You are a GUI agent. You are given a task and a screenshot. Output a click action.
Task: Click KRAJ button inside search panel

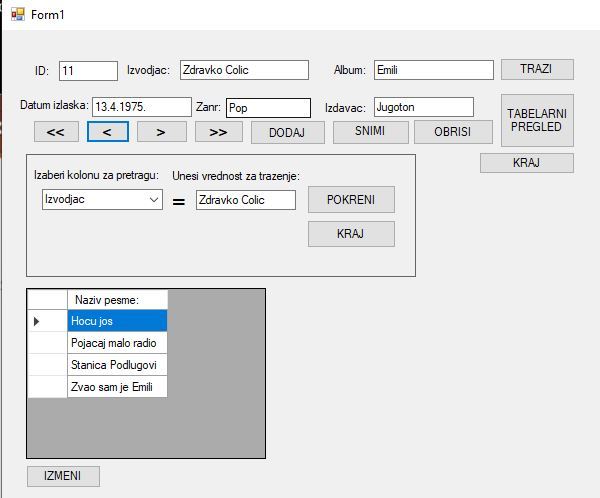tap(351, 234)
